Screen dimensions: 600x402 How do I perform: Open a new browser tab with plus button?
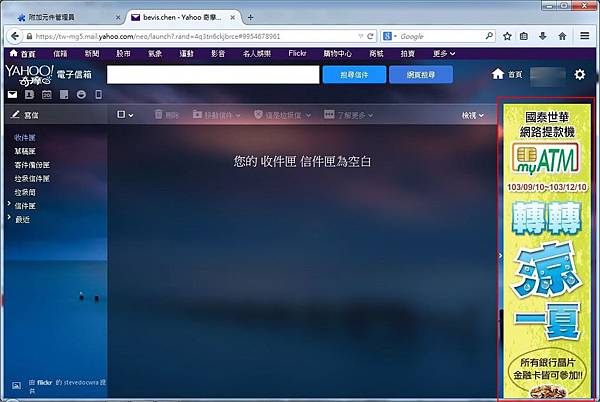pyautogui.click(x=250, y=17)
